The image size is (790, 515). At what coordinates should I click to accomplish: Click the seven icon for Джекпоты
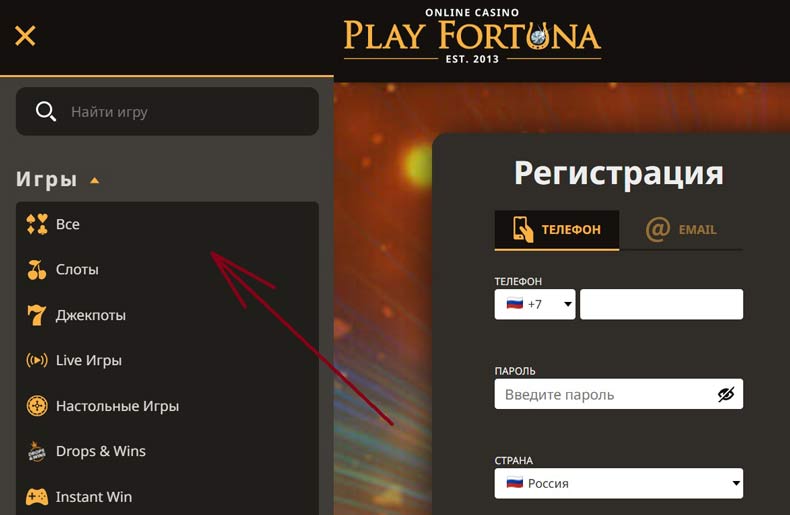click(x=37, y=315)
